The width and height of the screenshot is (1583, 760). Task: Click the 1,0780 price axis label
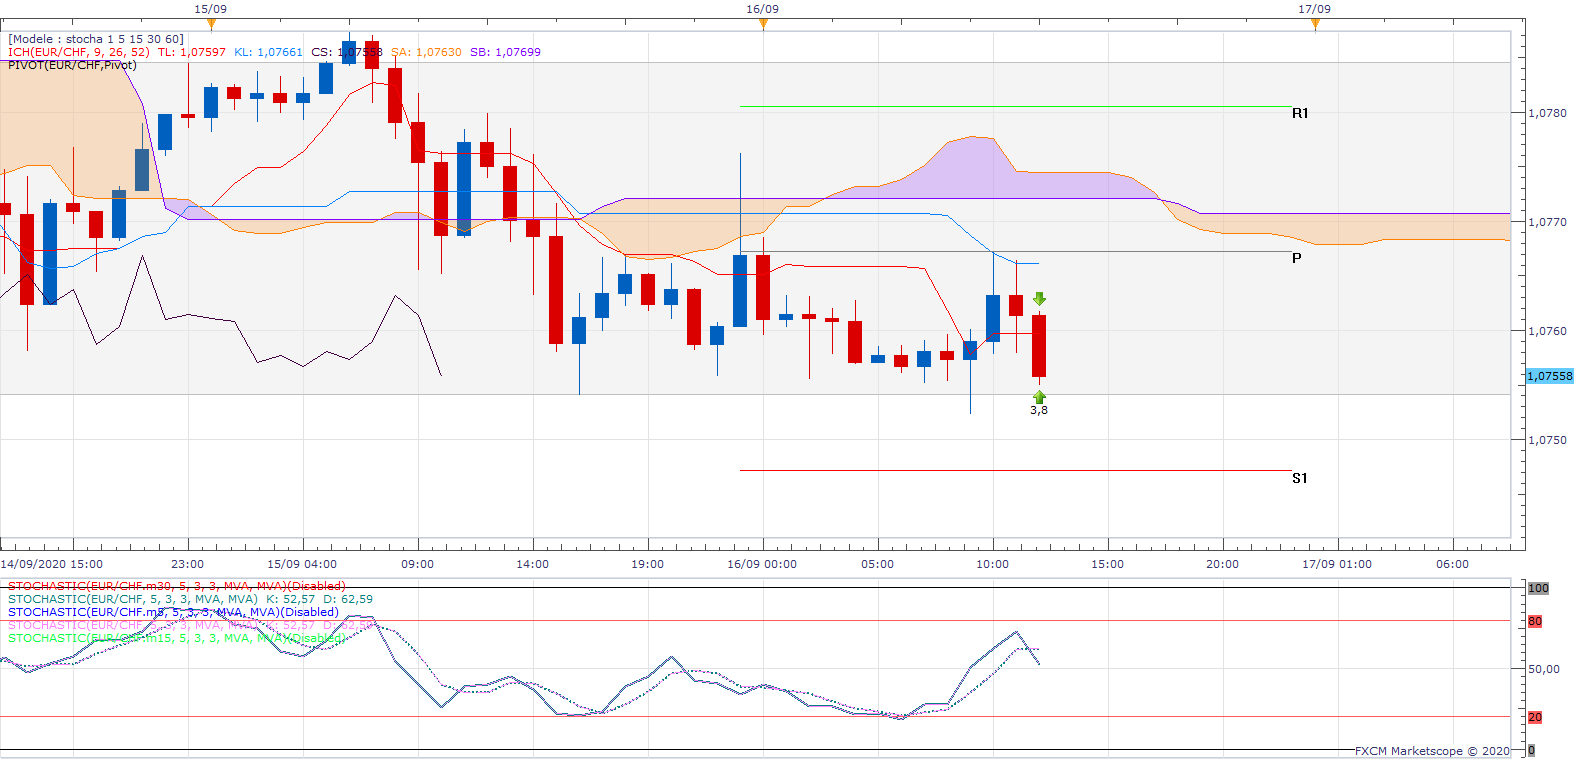click(x=1548, y=113)
